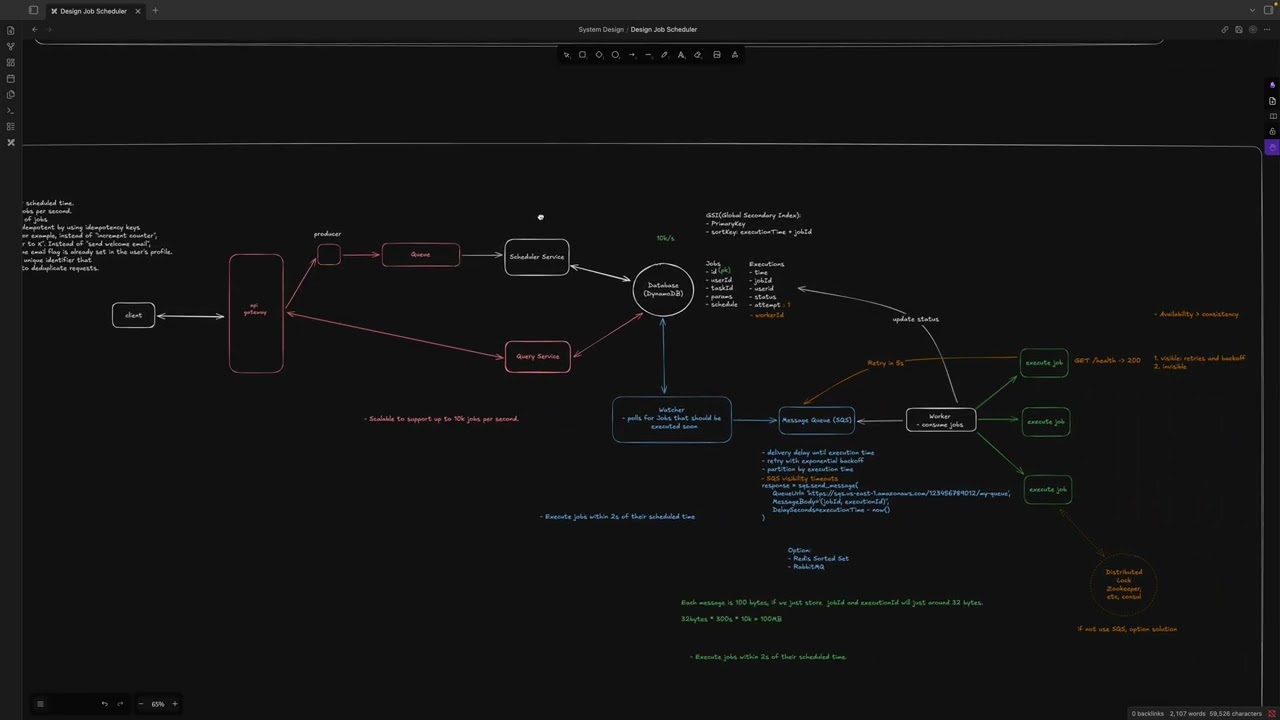This screenshot has width=1280, height=720.
Task: Select the Rectangle drawing tool
Action: pyautogui.click(x=582, y=55)
